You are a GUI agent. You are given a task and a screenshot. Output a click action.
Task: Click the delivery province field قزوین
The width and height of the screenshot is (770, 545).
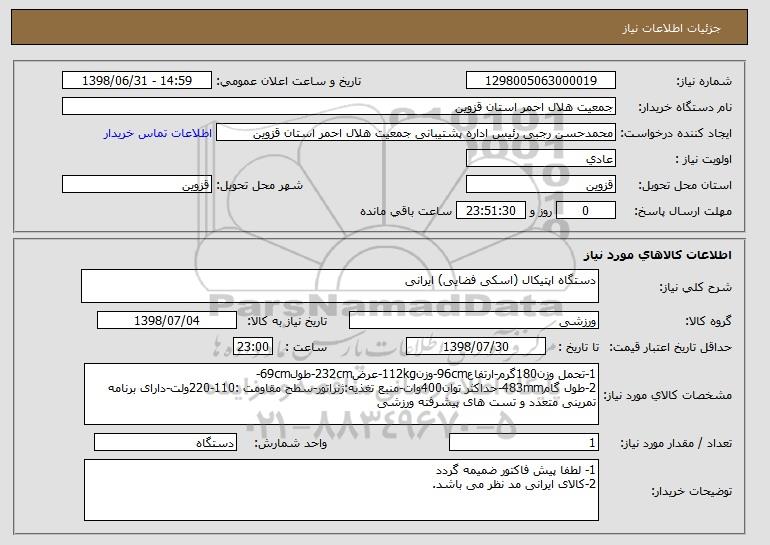(541, 185)
